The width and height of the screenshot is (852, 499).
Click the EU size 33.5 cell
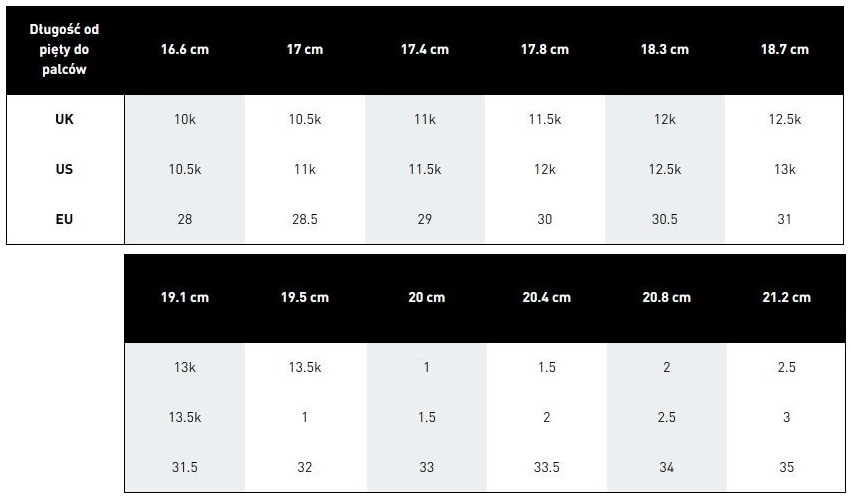tap(546, 467)
